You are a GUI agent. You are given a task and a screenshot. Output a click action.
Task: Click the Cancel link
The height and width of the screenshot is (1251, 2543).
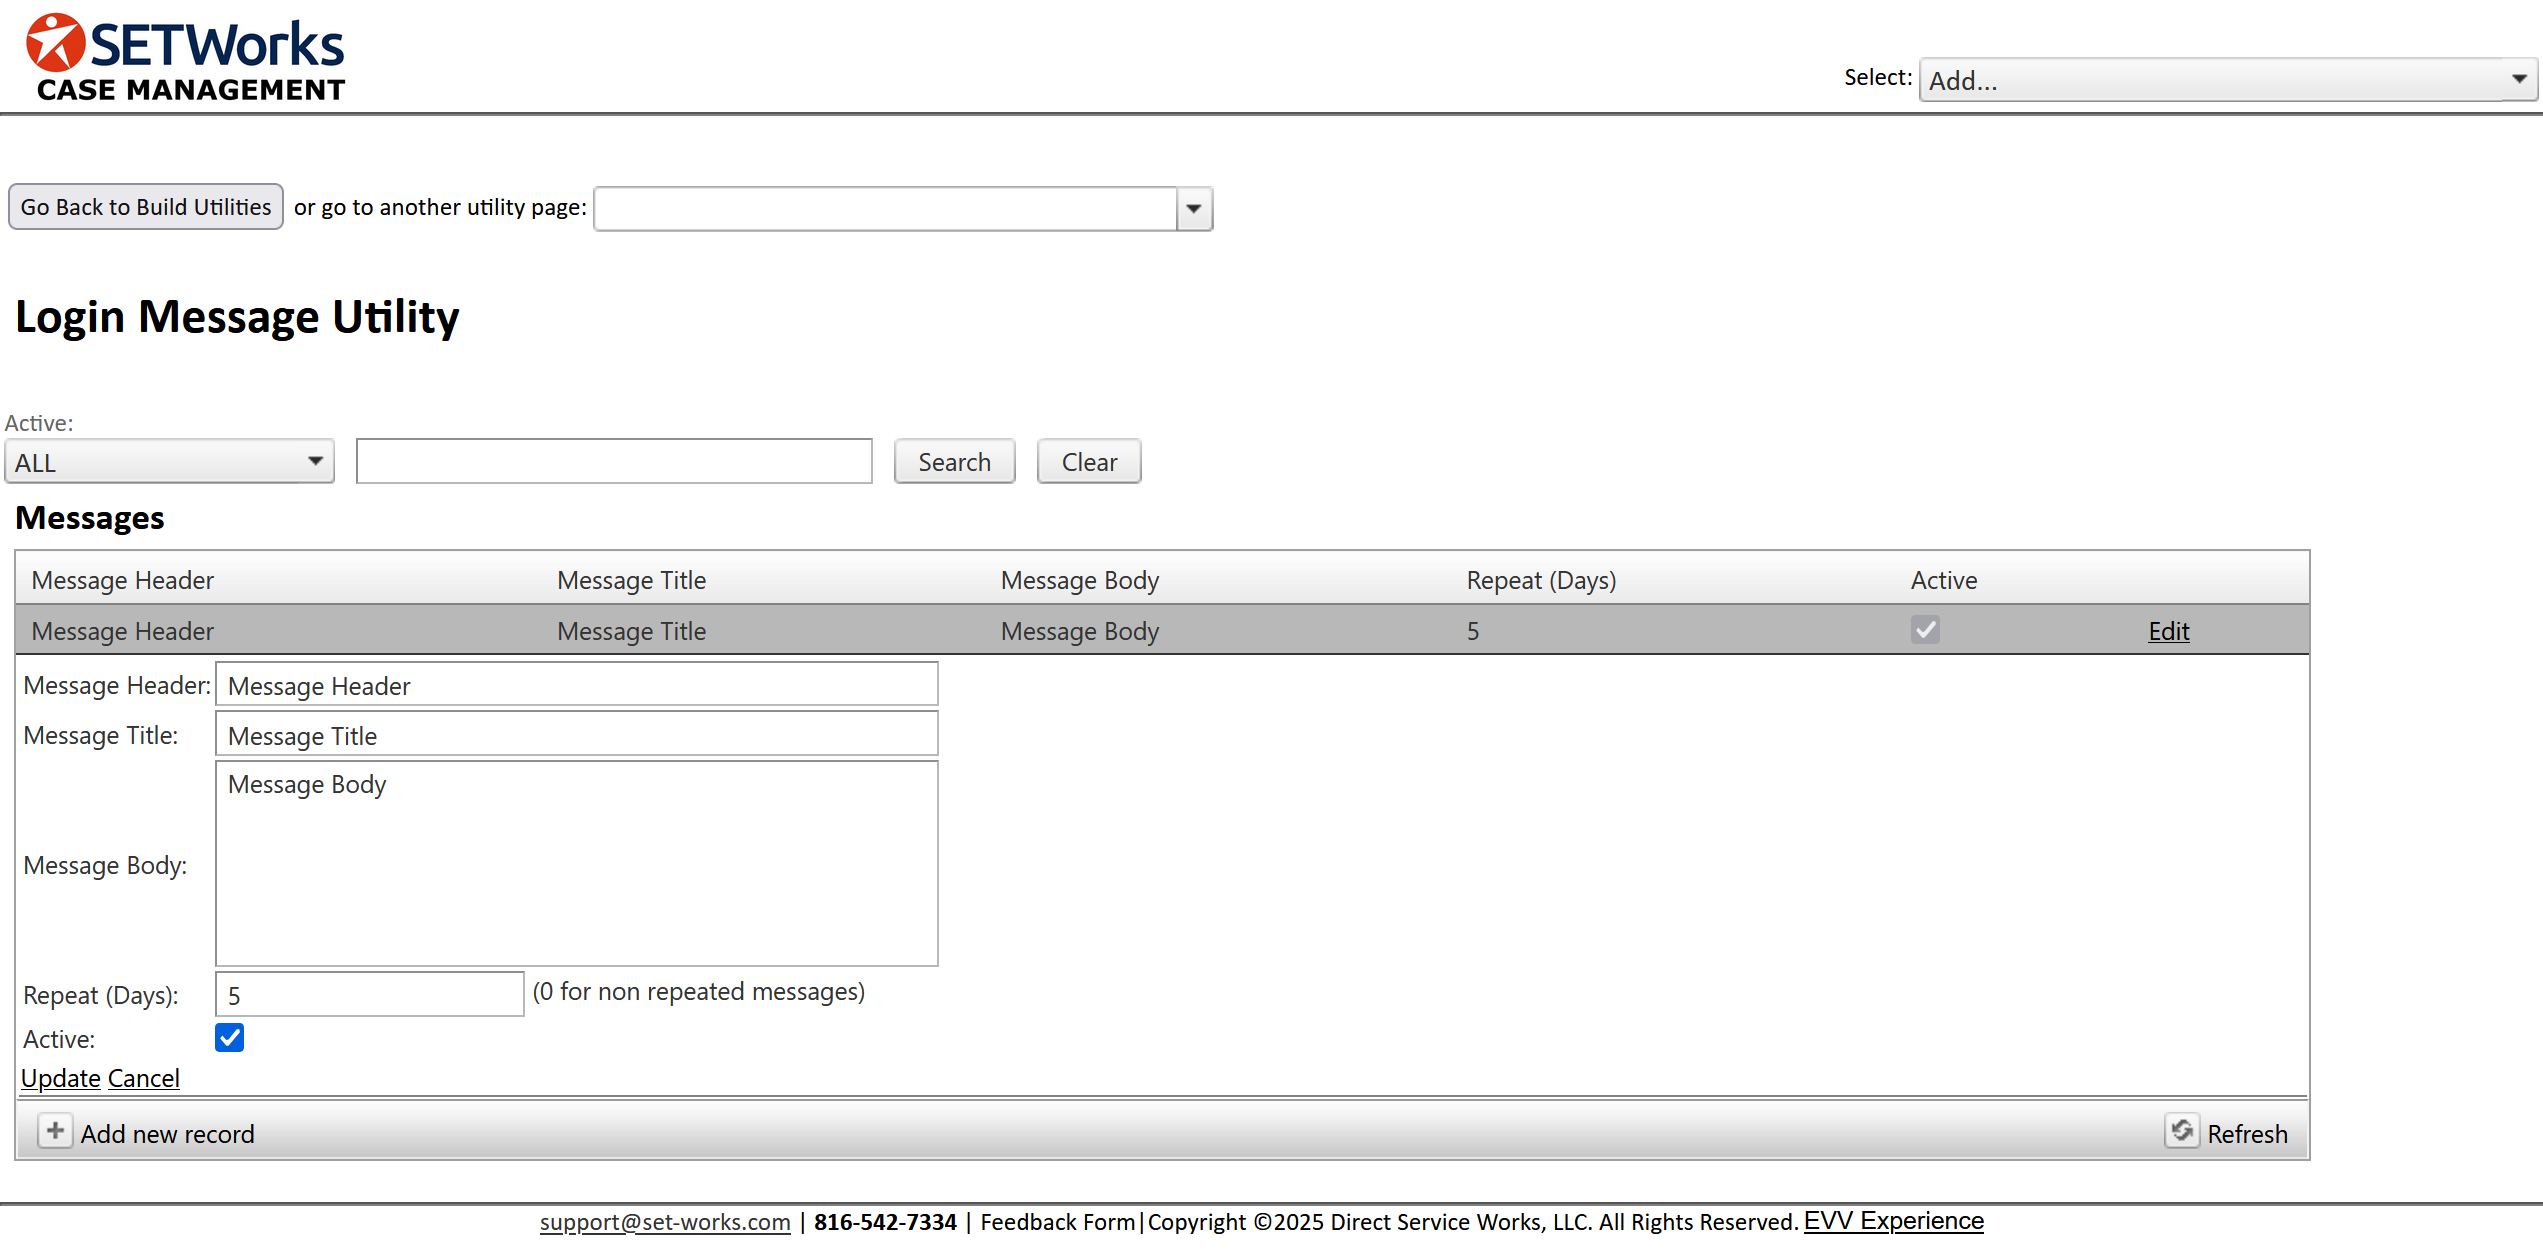[x=143, y=1078]
